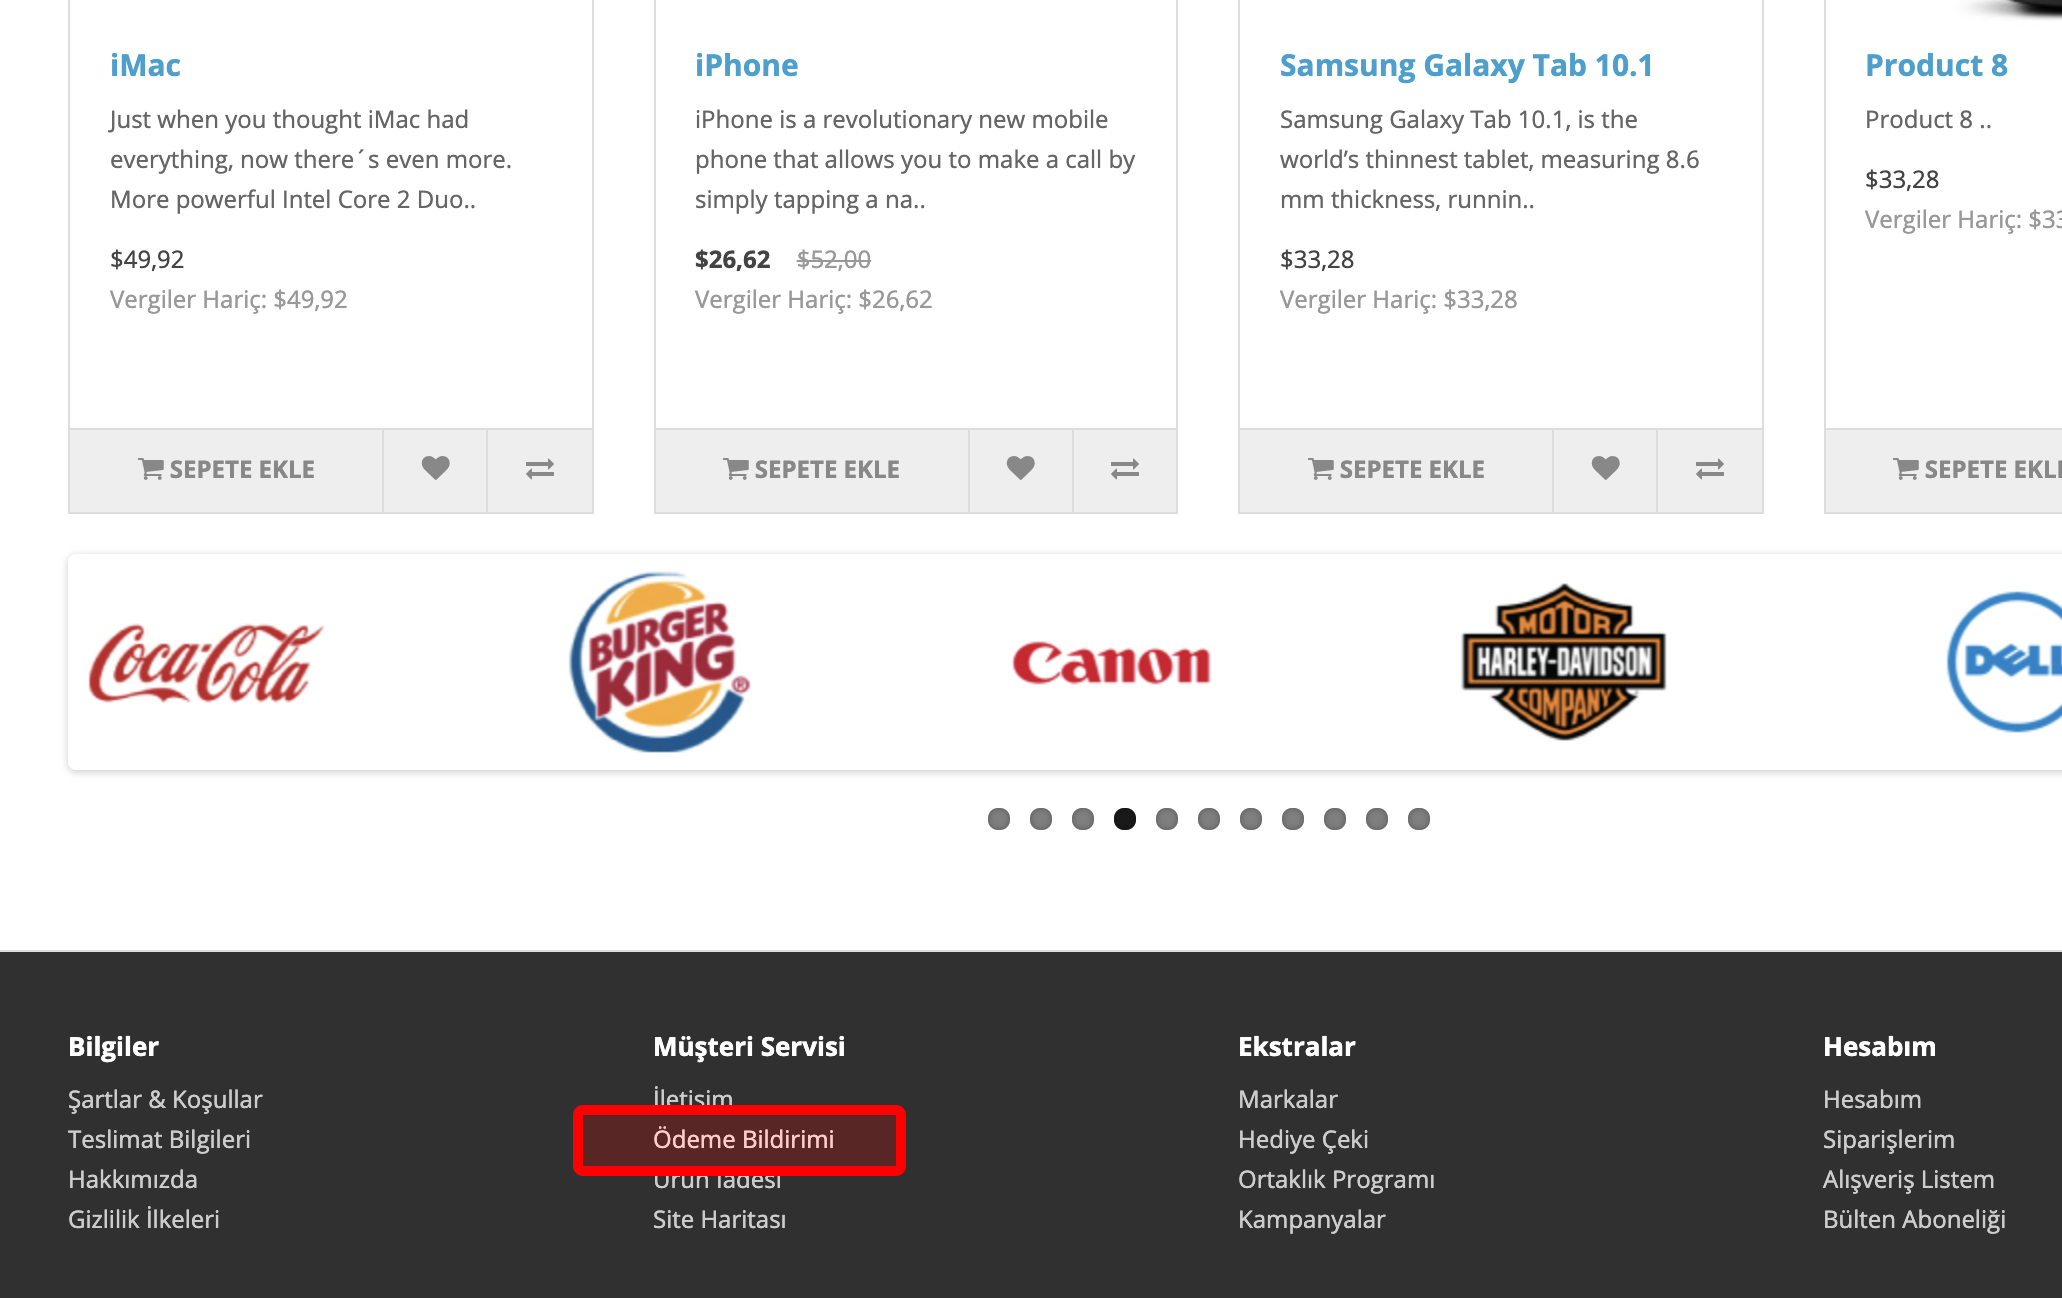Screen dimensions: 2062x1298
Task: Compare Samsung Galaxy Tab with arrows icon
Action: (1710, 470)
